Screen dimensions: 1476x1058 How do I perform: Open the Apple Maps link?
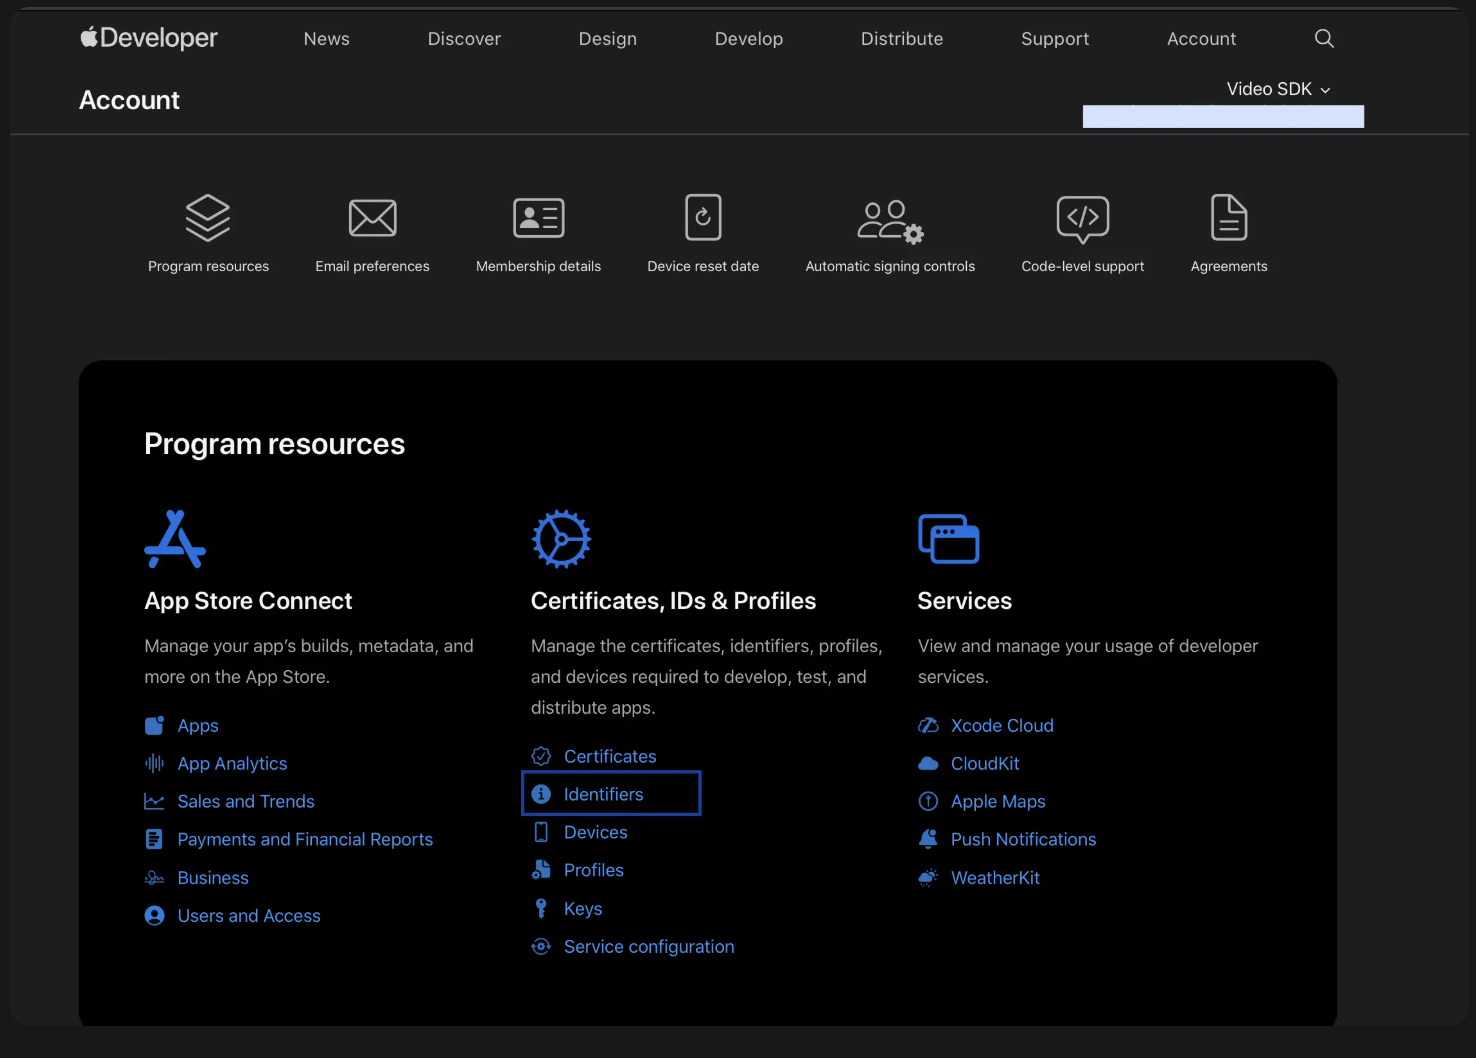pyautogui.click(x=998, y=802)
